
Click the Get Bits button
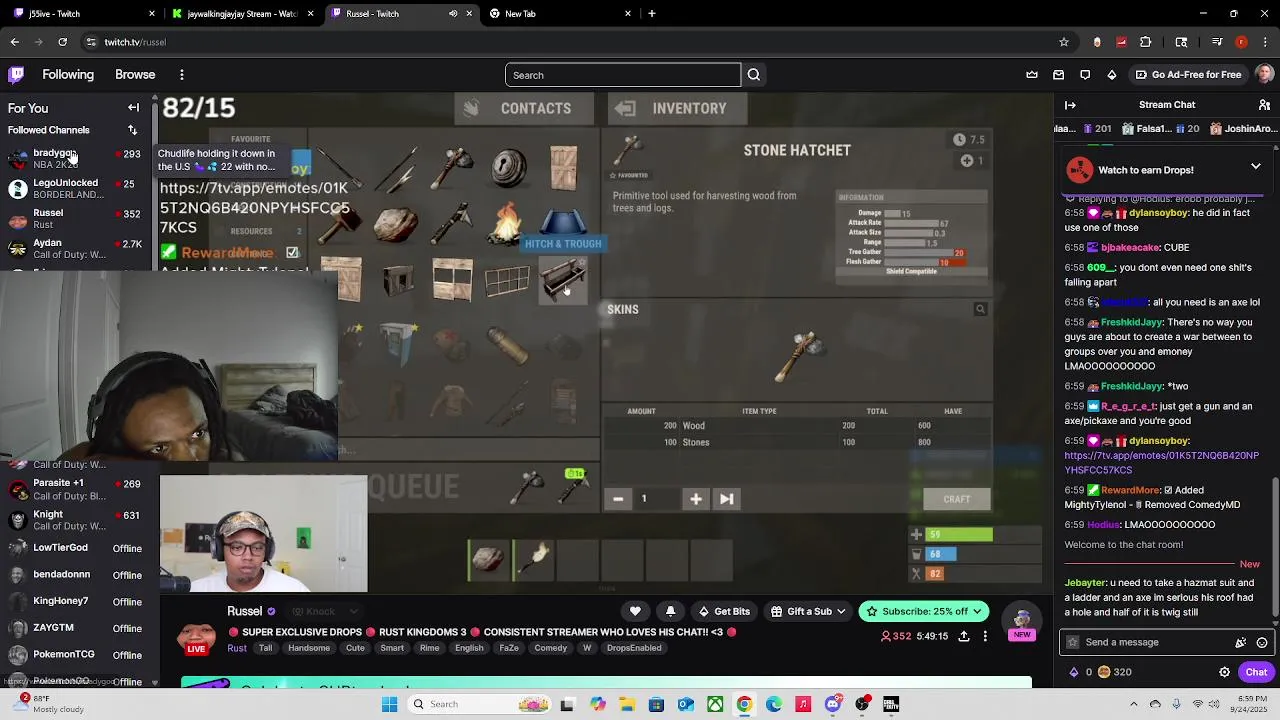pyautogui.click(x=724, y=611)
